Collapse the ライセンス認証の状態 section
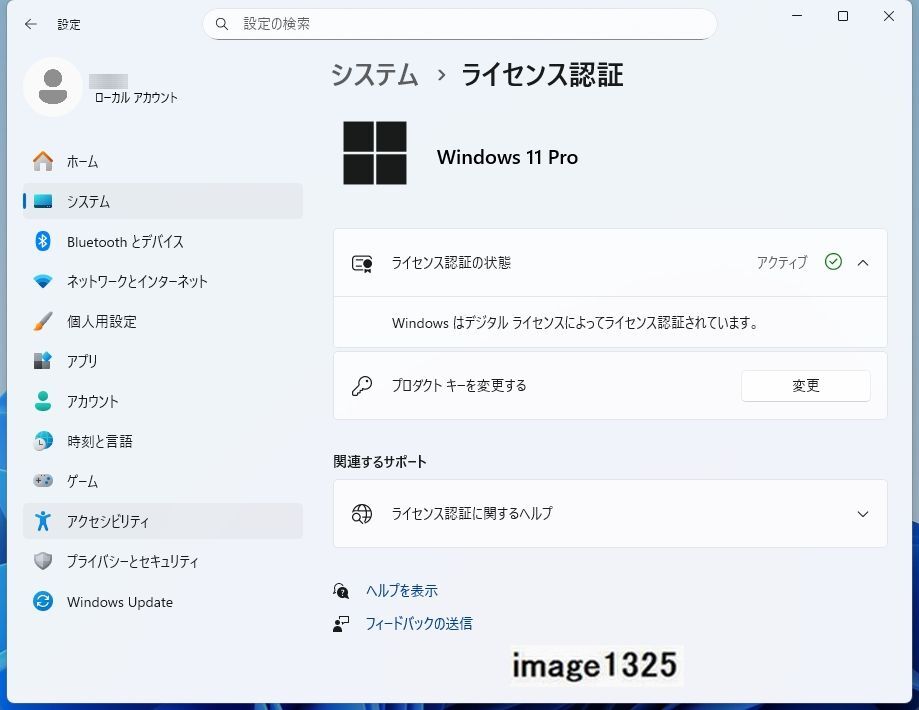Viewport: 919px width, 710px height. tap(863, 263)
